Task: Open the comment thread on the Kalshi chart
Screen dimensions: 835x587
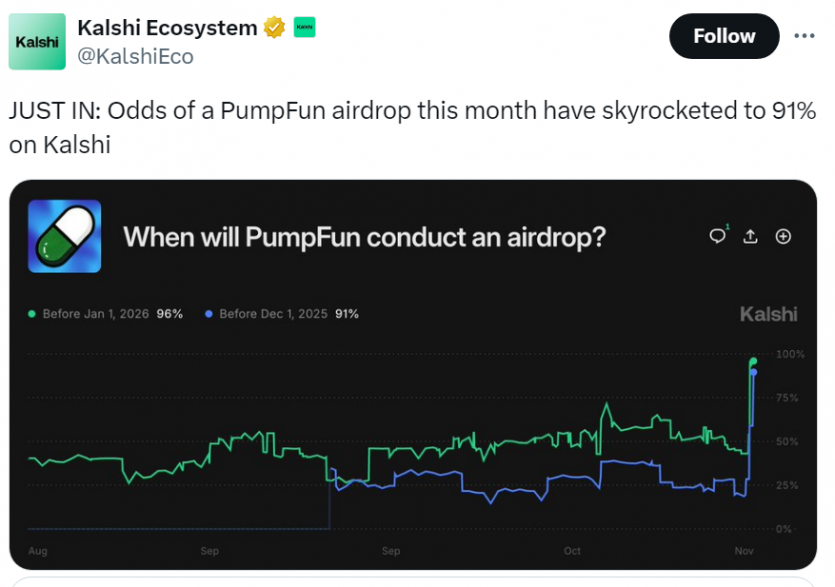Action: pyautogui.click(x=717, y=236)
